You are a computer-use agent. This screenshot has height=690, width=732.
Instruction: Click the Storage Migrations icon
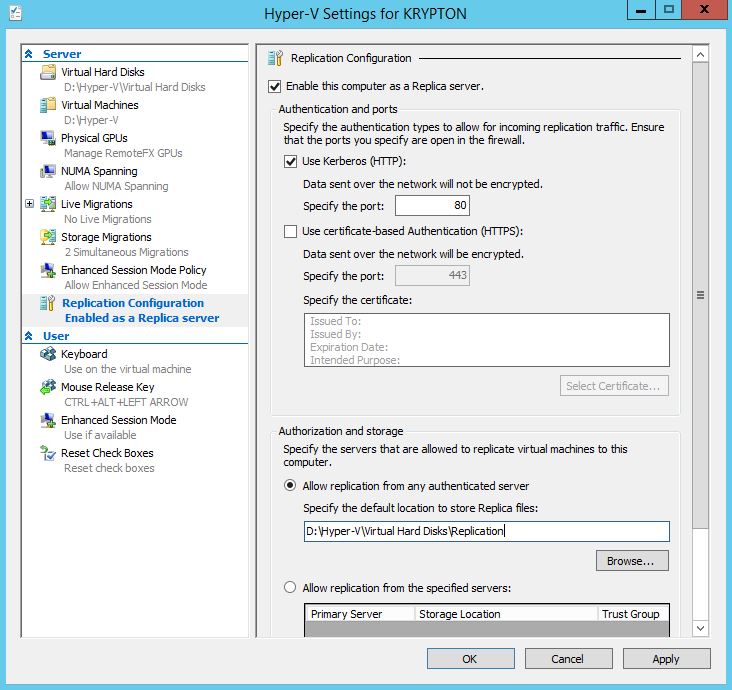48,237
